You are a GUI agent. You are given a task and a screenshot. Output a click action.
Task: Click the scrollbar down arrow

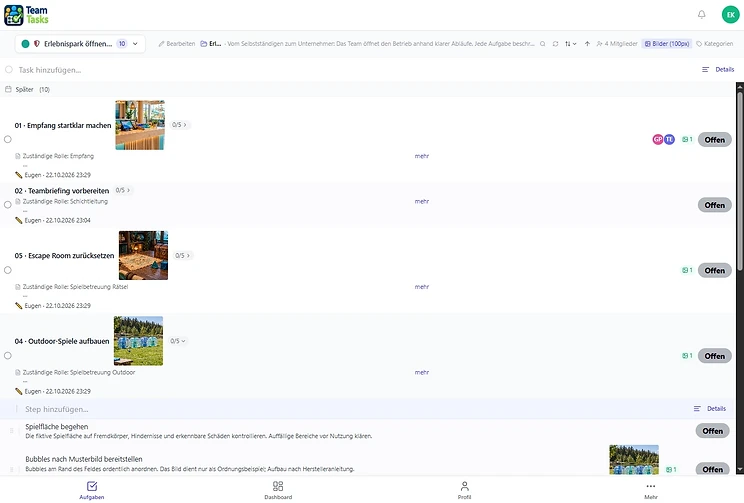pyautogui.click(x=740, y=469)
